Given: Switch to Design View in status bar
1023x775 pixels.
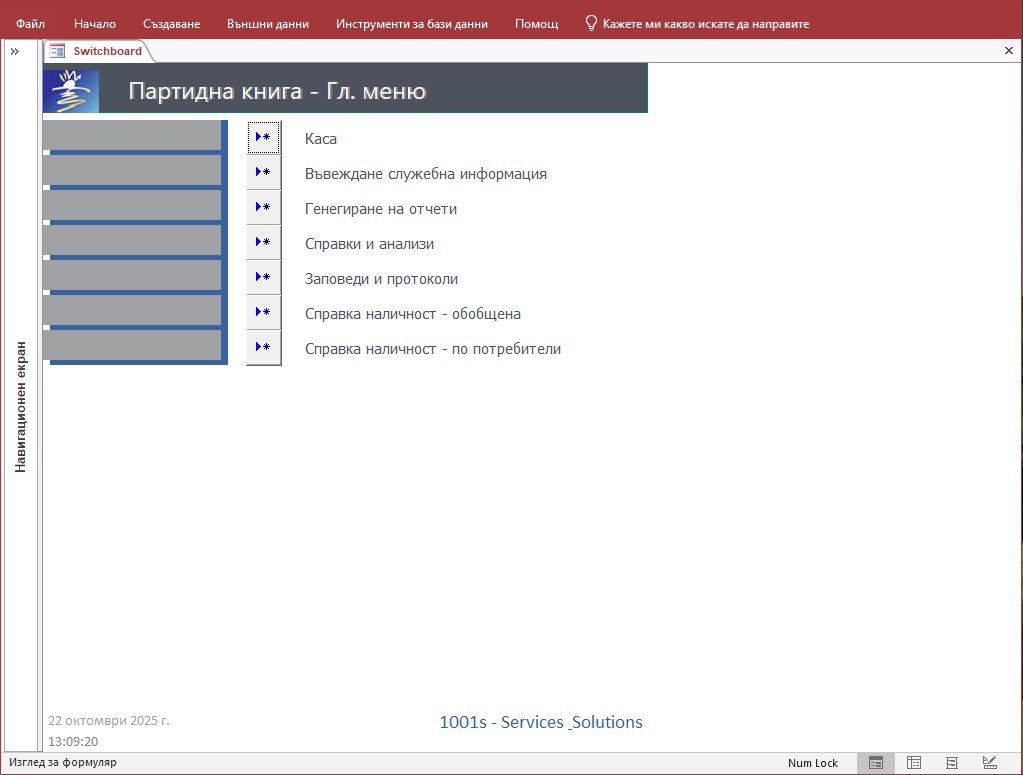Looking at the screenshot, I should point(989,763).
